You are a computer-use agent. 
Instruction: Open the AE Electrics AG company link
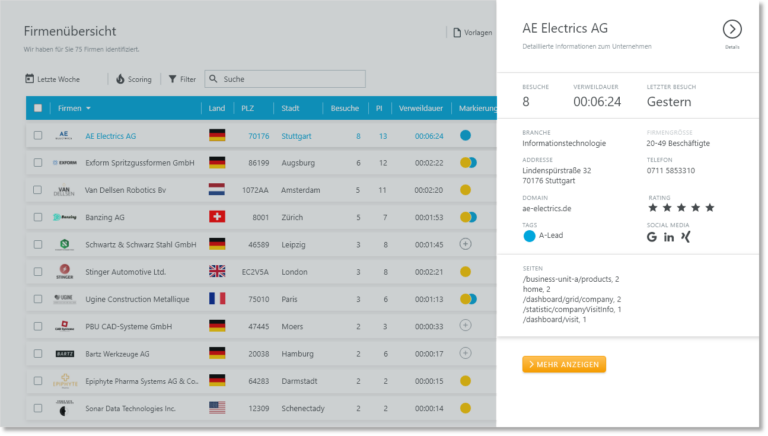[x=111, y=136]
